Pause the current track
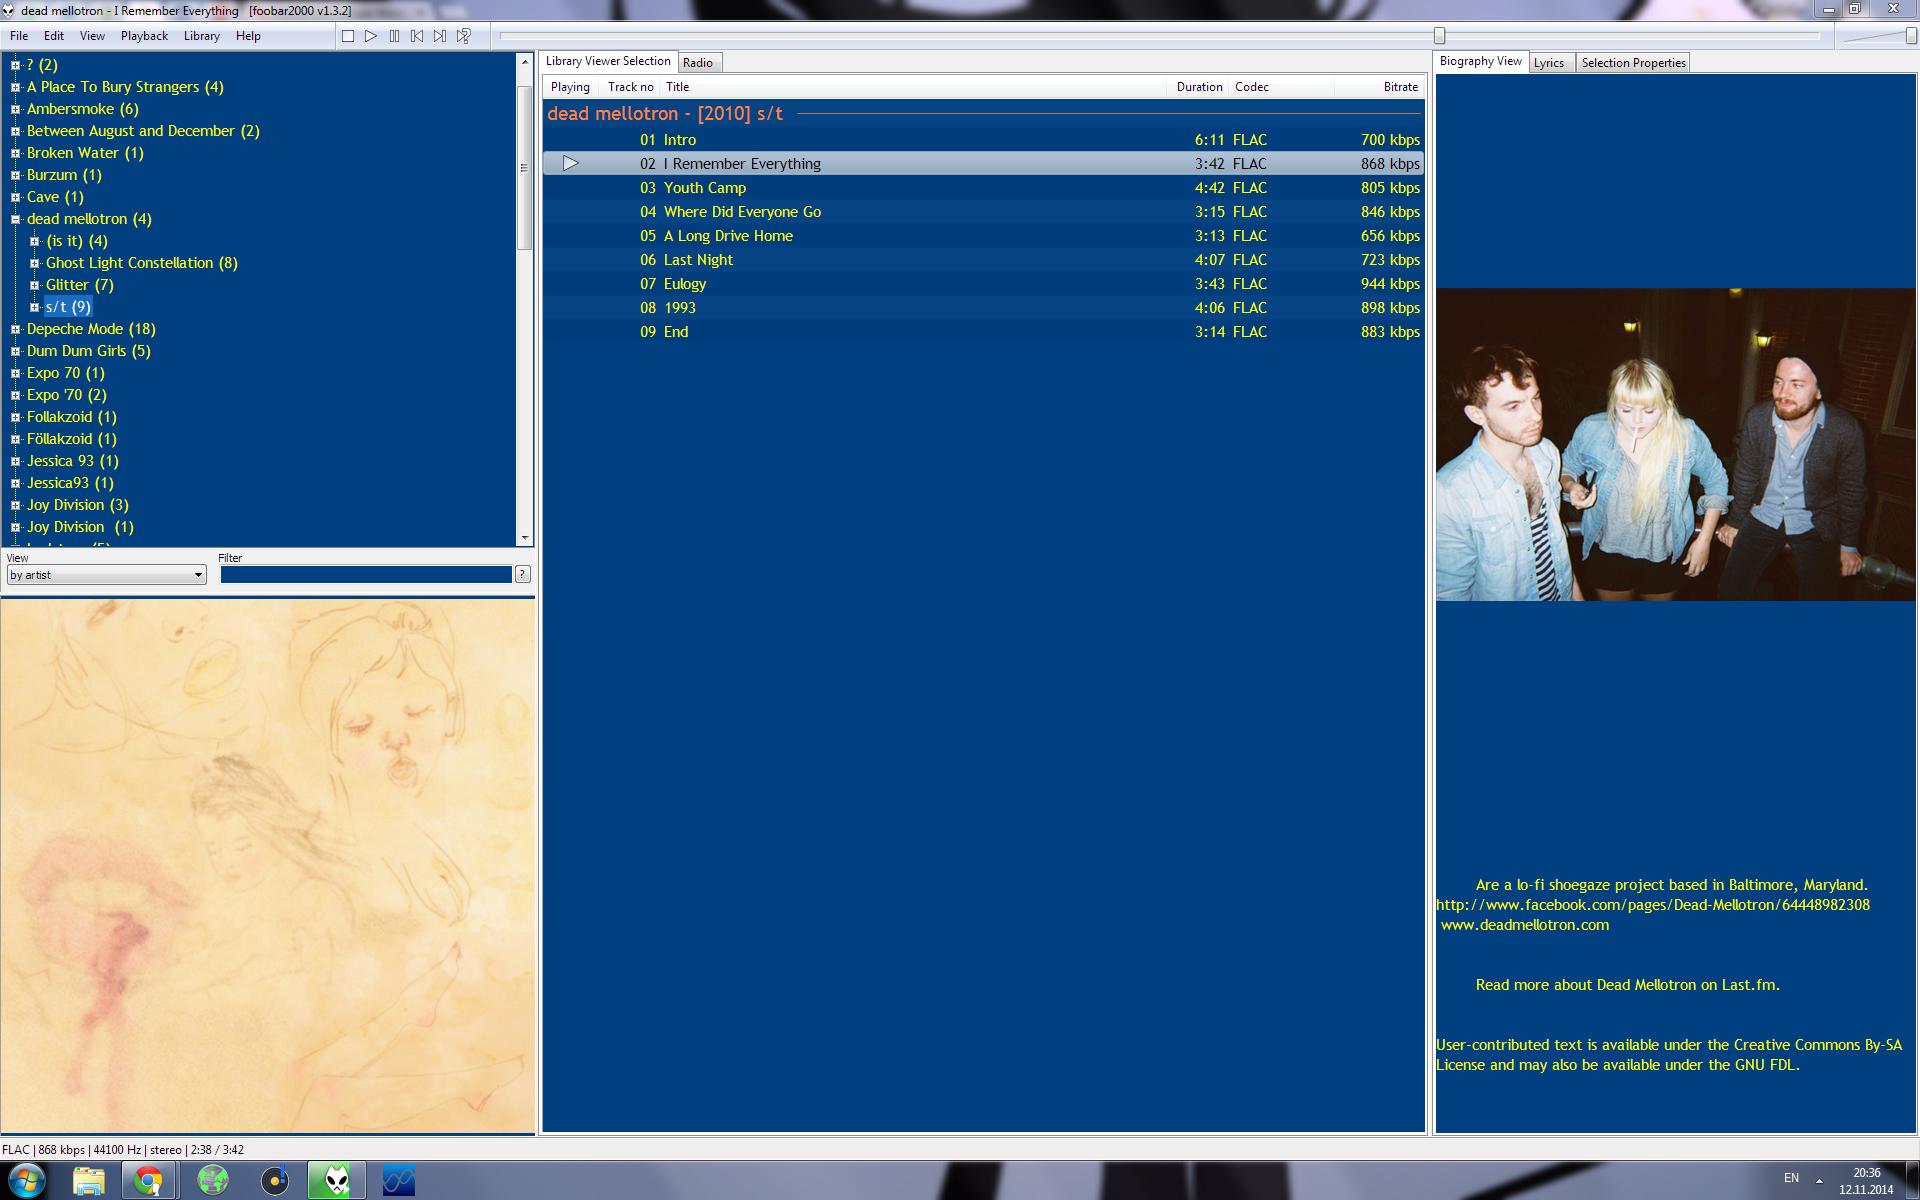 click(x=394, y=36)
